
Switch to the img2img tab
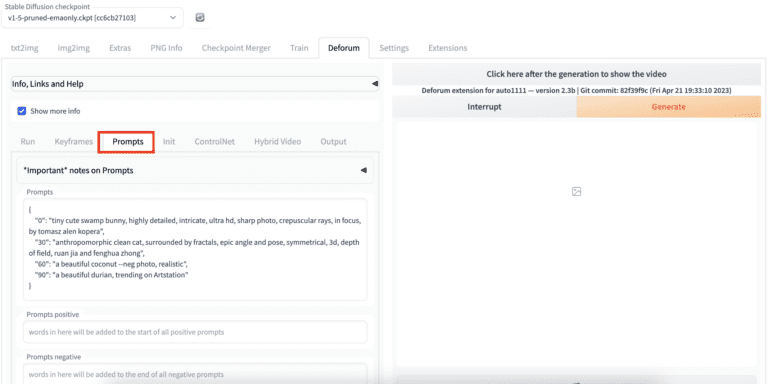point(73,48)
